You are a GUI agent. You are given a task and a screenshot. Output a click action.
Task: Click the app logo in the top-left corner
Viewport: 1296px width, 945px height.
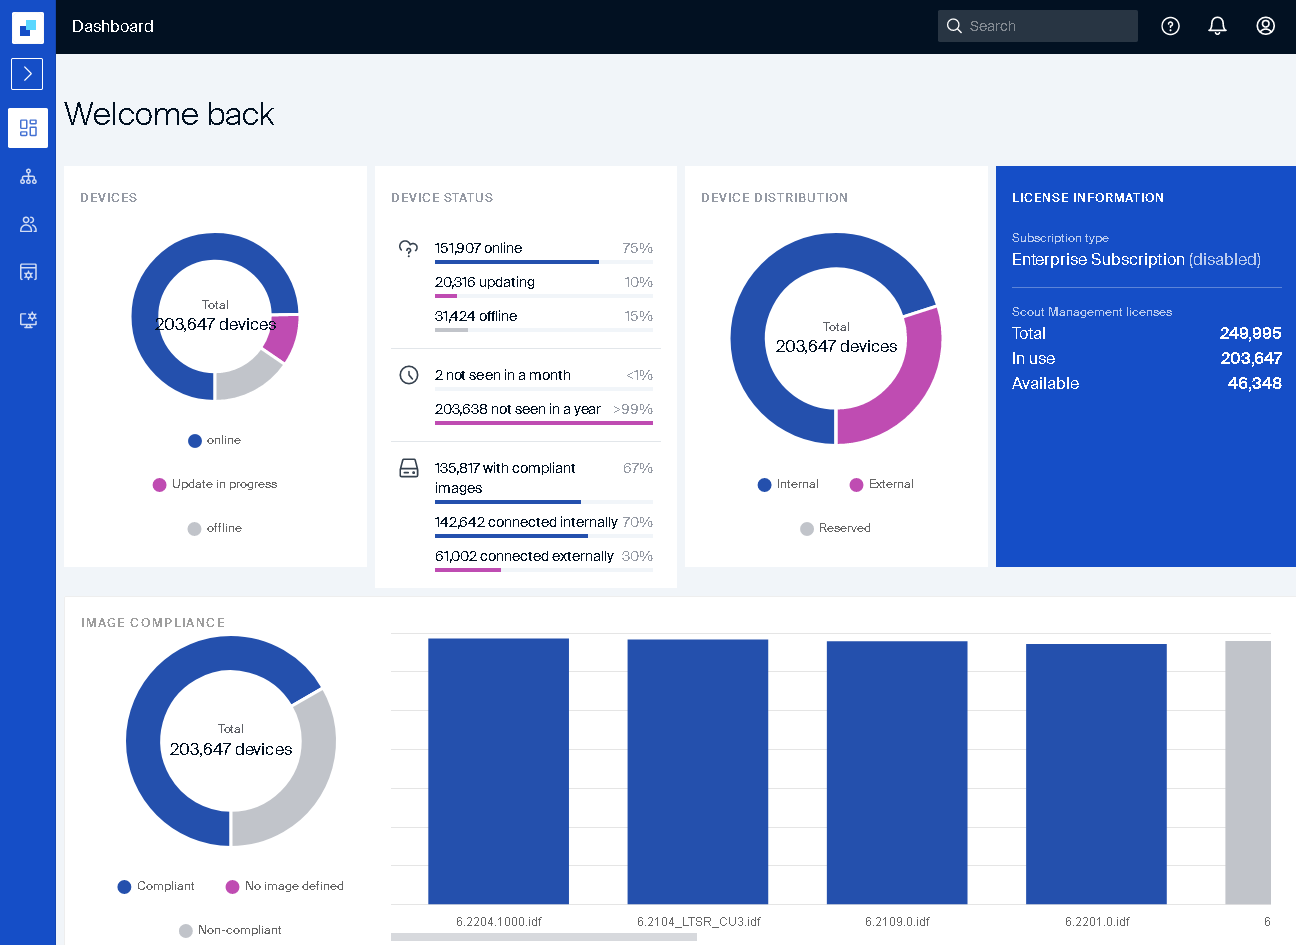coord(28,27)
